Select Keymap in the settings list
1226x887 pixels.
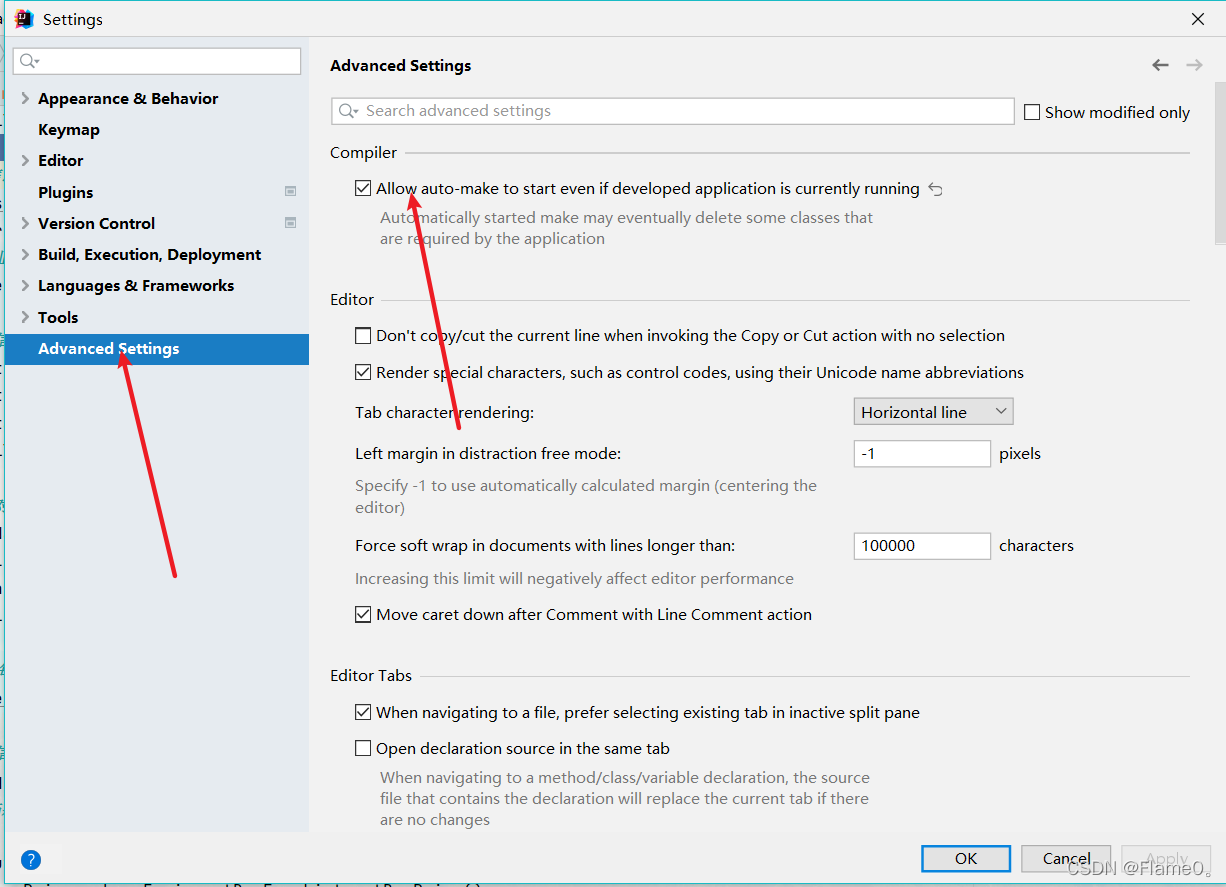(69, 129)
